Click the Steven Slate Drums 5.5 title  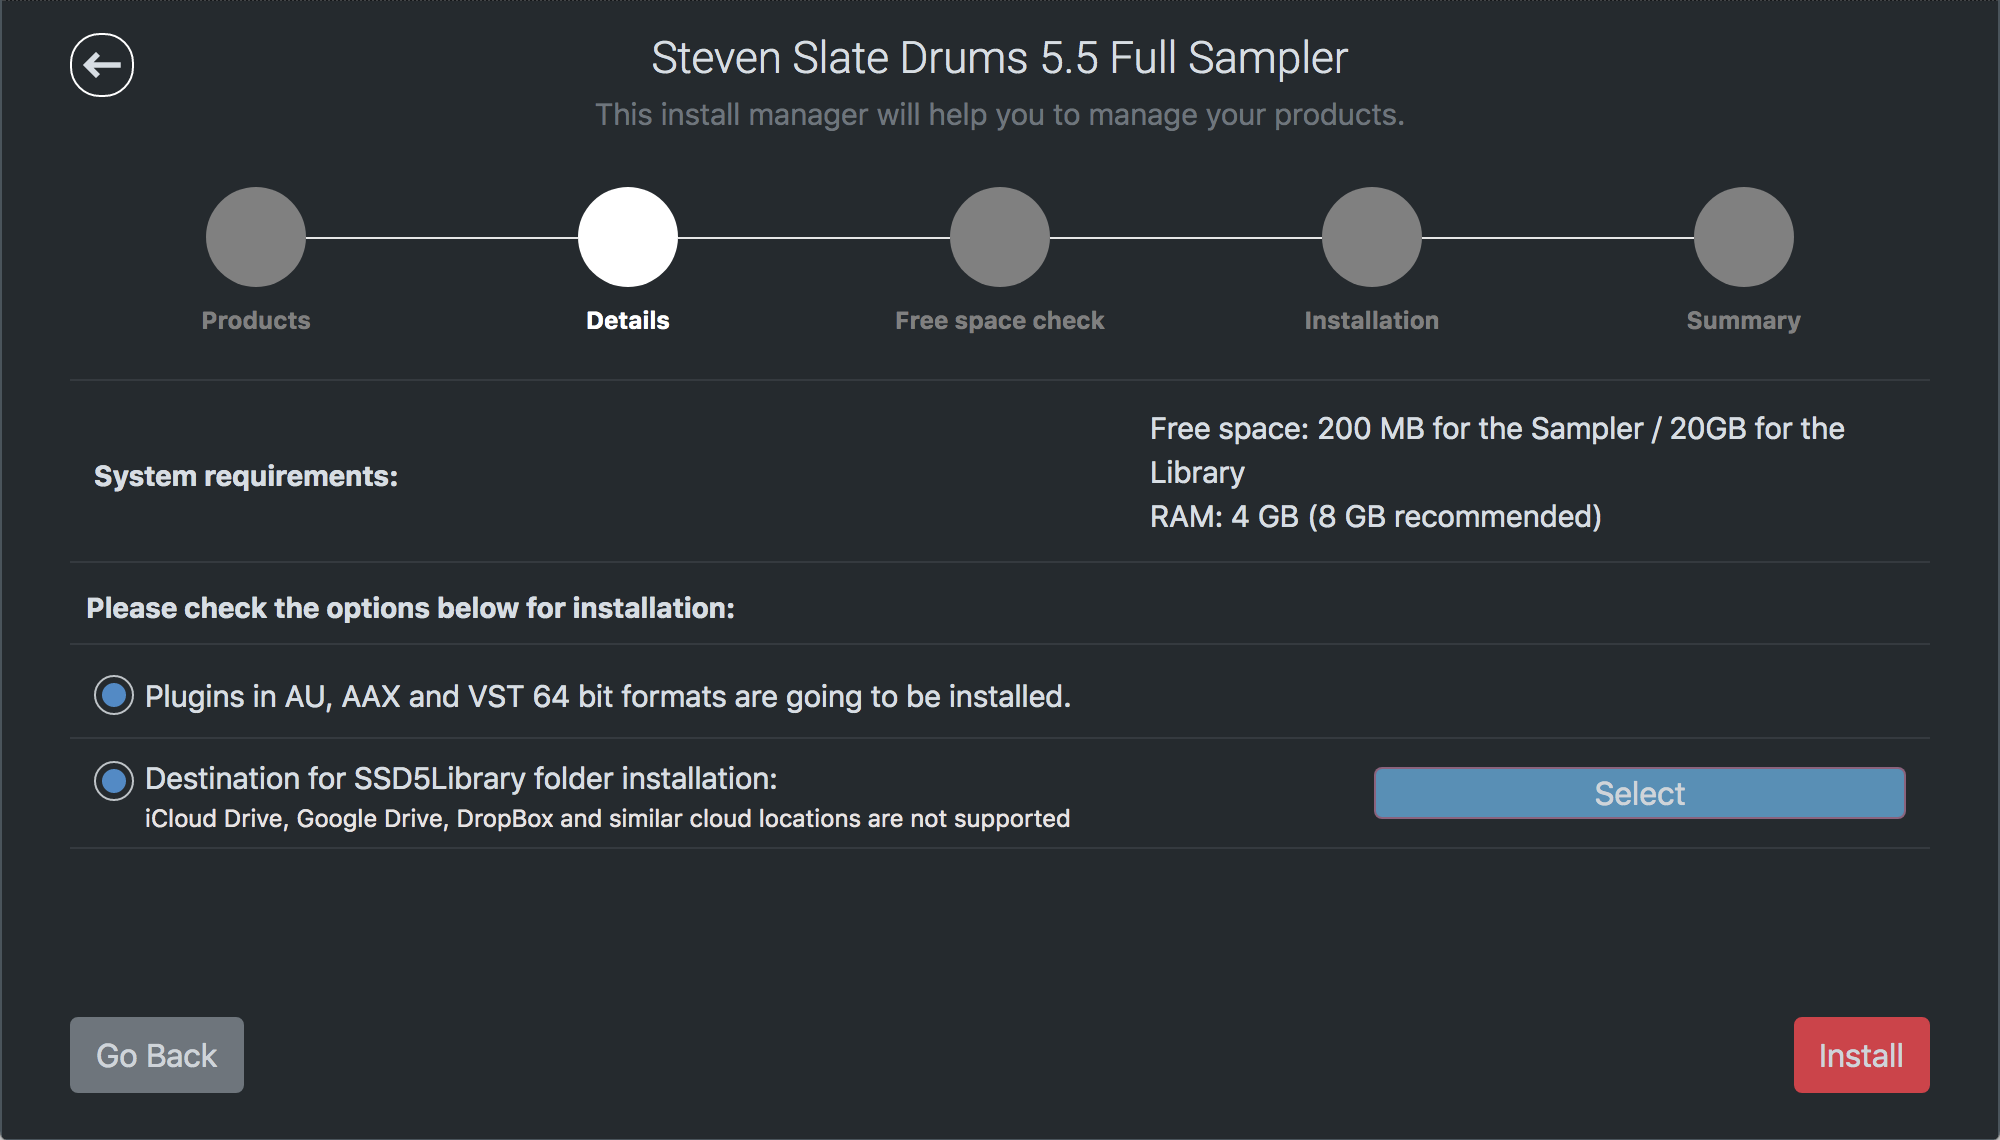click(1000, 58)
